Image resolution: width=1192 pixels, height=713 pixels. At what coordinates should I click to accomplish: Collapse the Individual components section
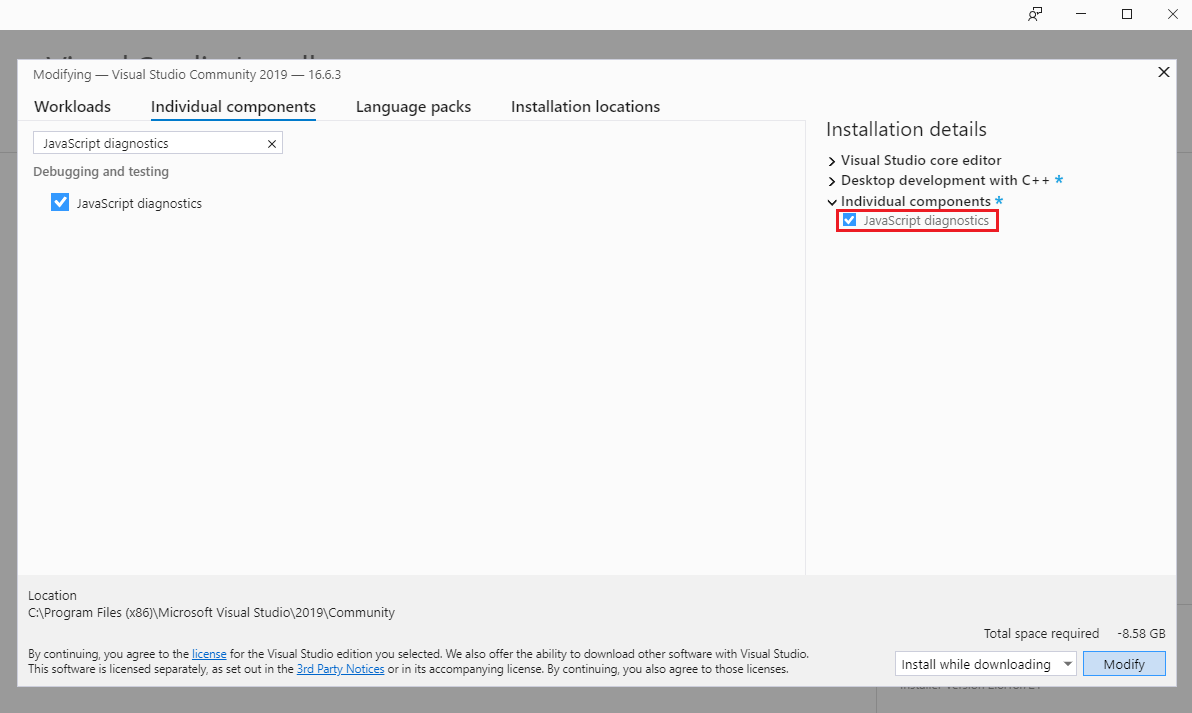(x=832, y=201)
